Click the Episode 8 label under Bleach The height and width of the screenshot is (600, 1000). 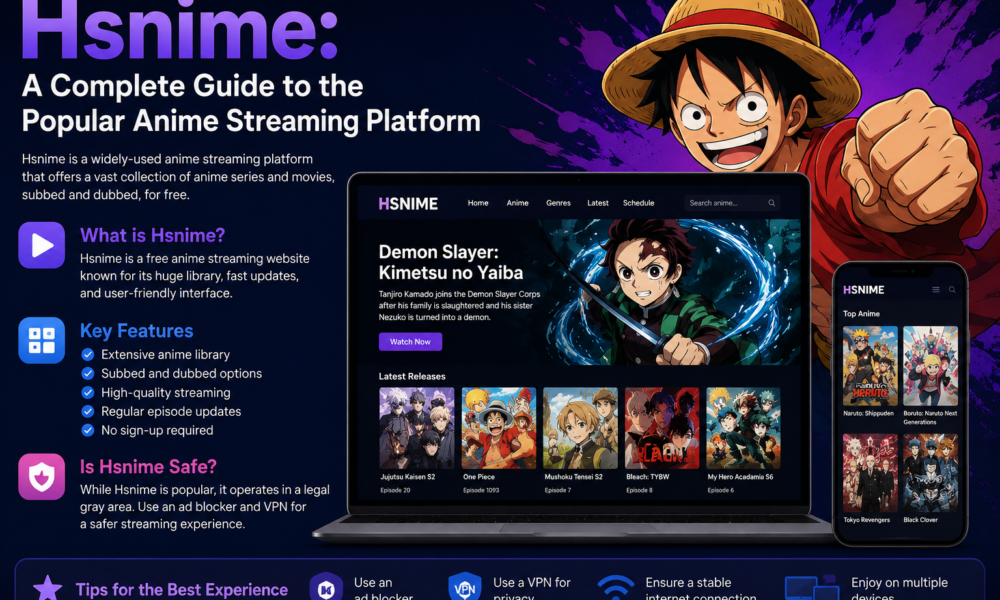[639, 490]
